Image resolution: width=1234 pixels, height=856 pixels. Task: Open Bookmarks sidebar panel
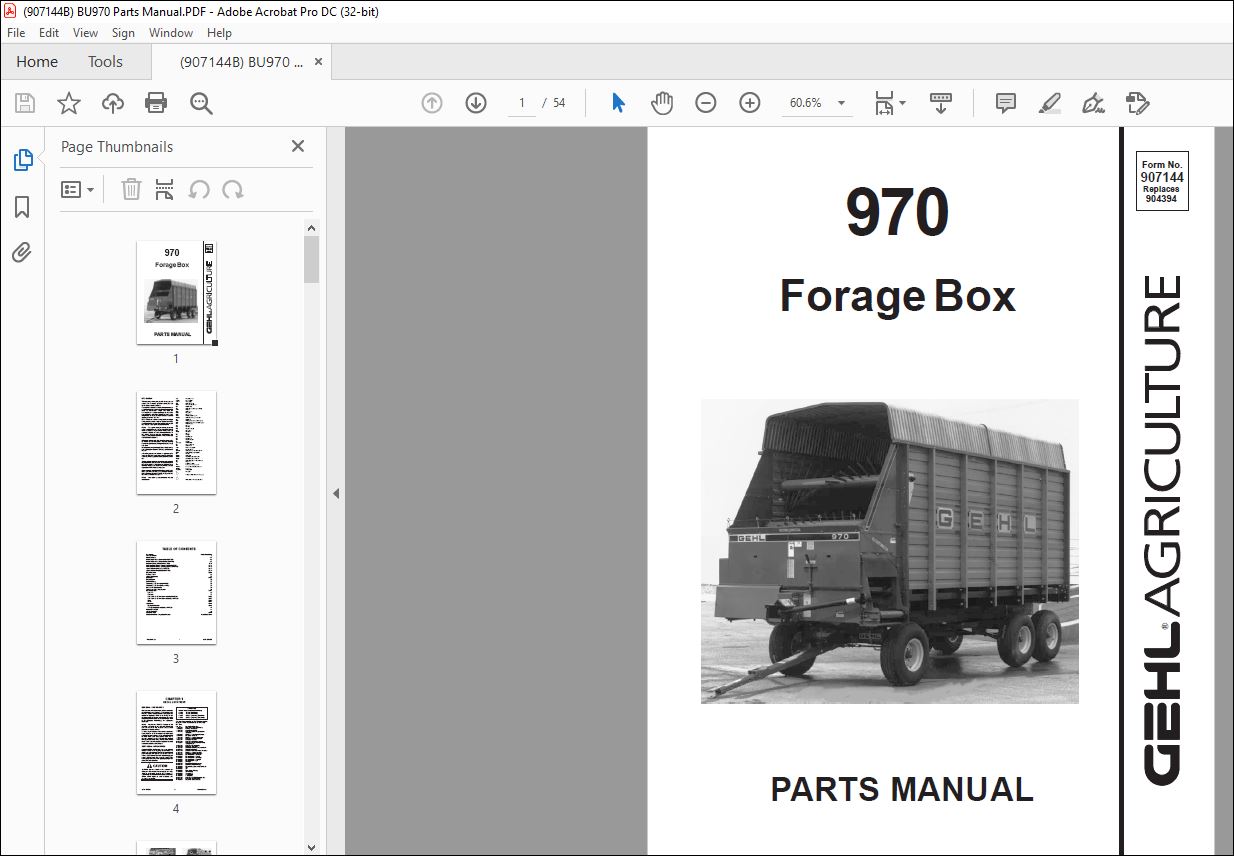[x=22, y=207]
